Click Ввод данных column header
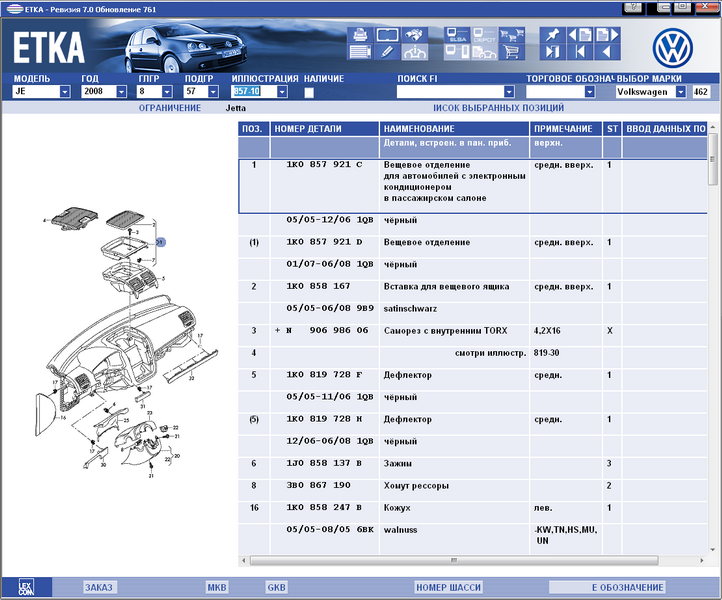The width and height of the screenshot is (722, 600). coord(665,129)
